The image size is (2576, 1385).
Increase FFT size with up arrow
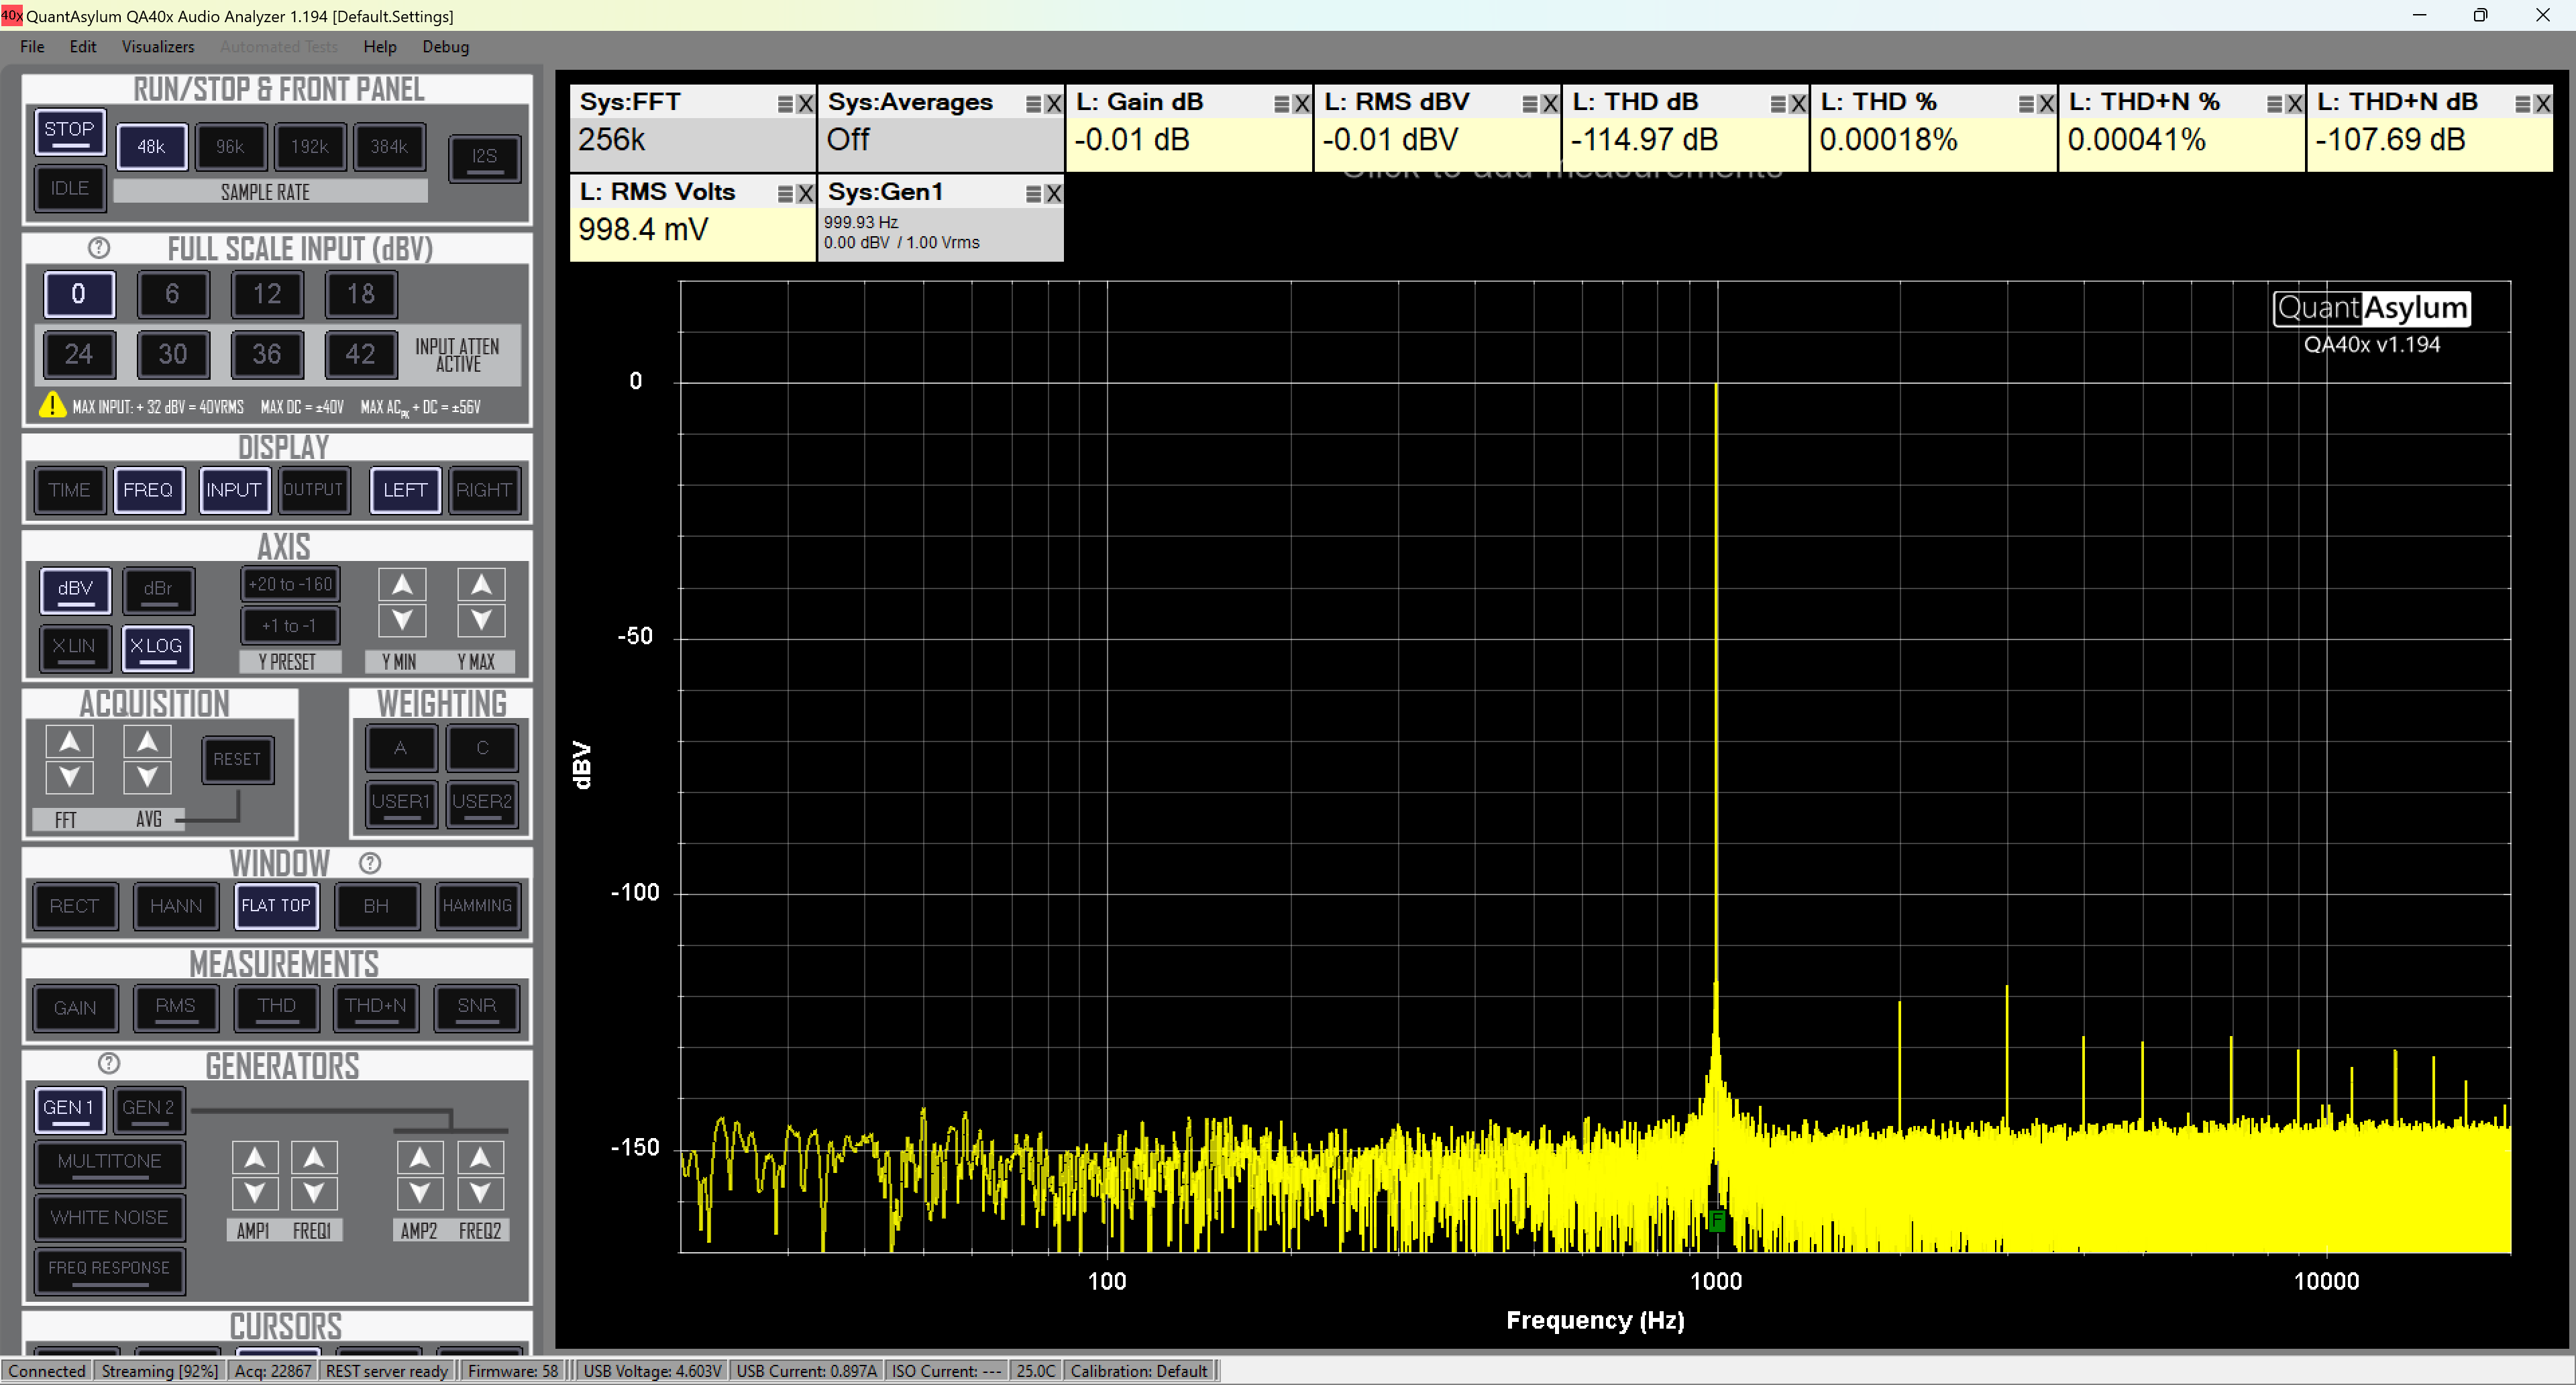coord(69,741)
